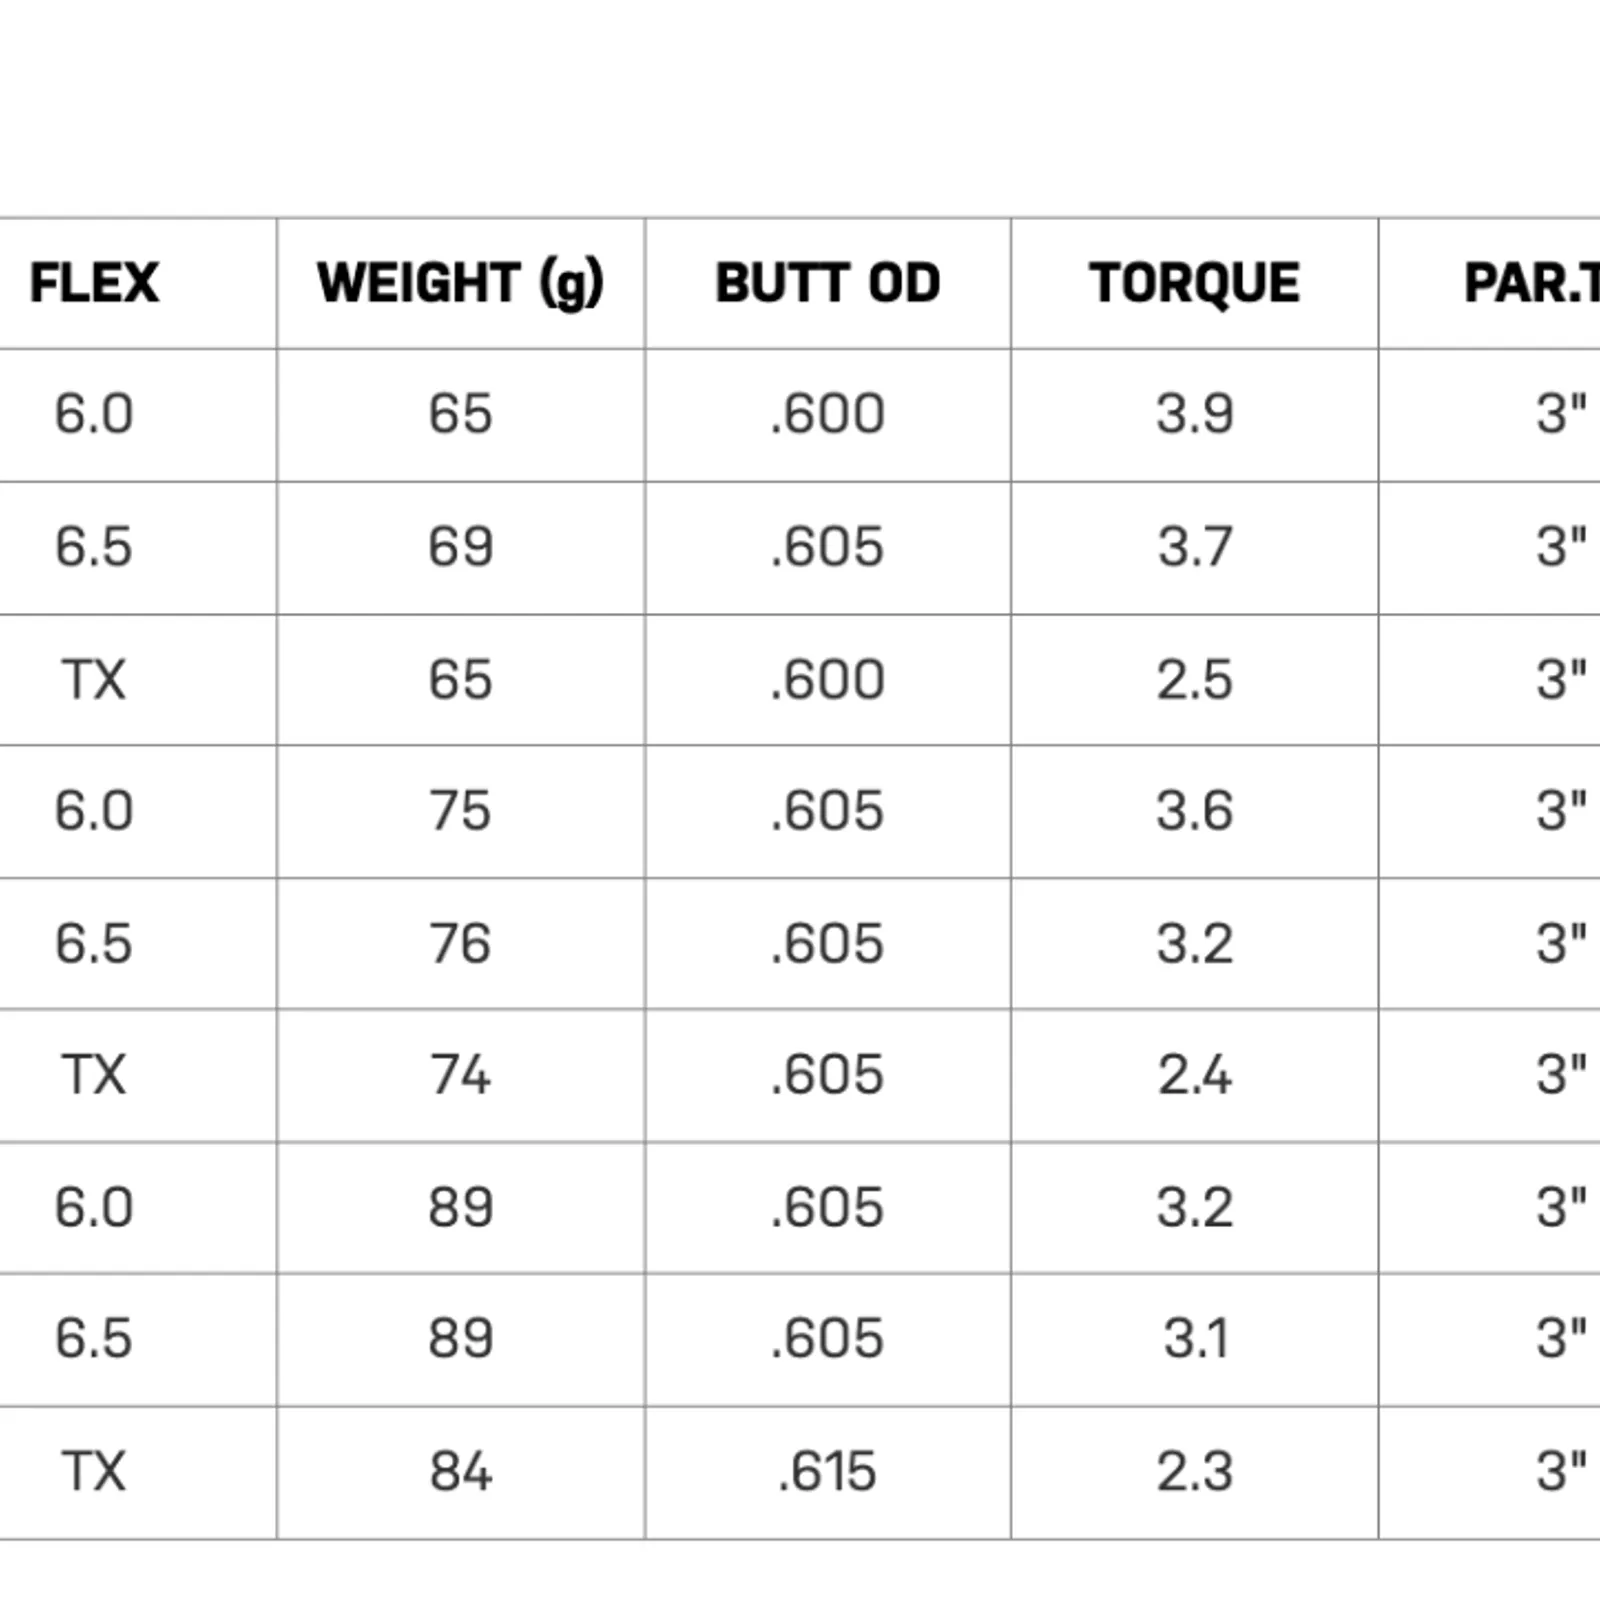
Task: Click the FLEX column header
Action: (x=94, y=283)
